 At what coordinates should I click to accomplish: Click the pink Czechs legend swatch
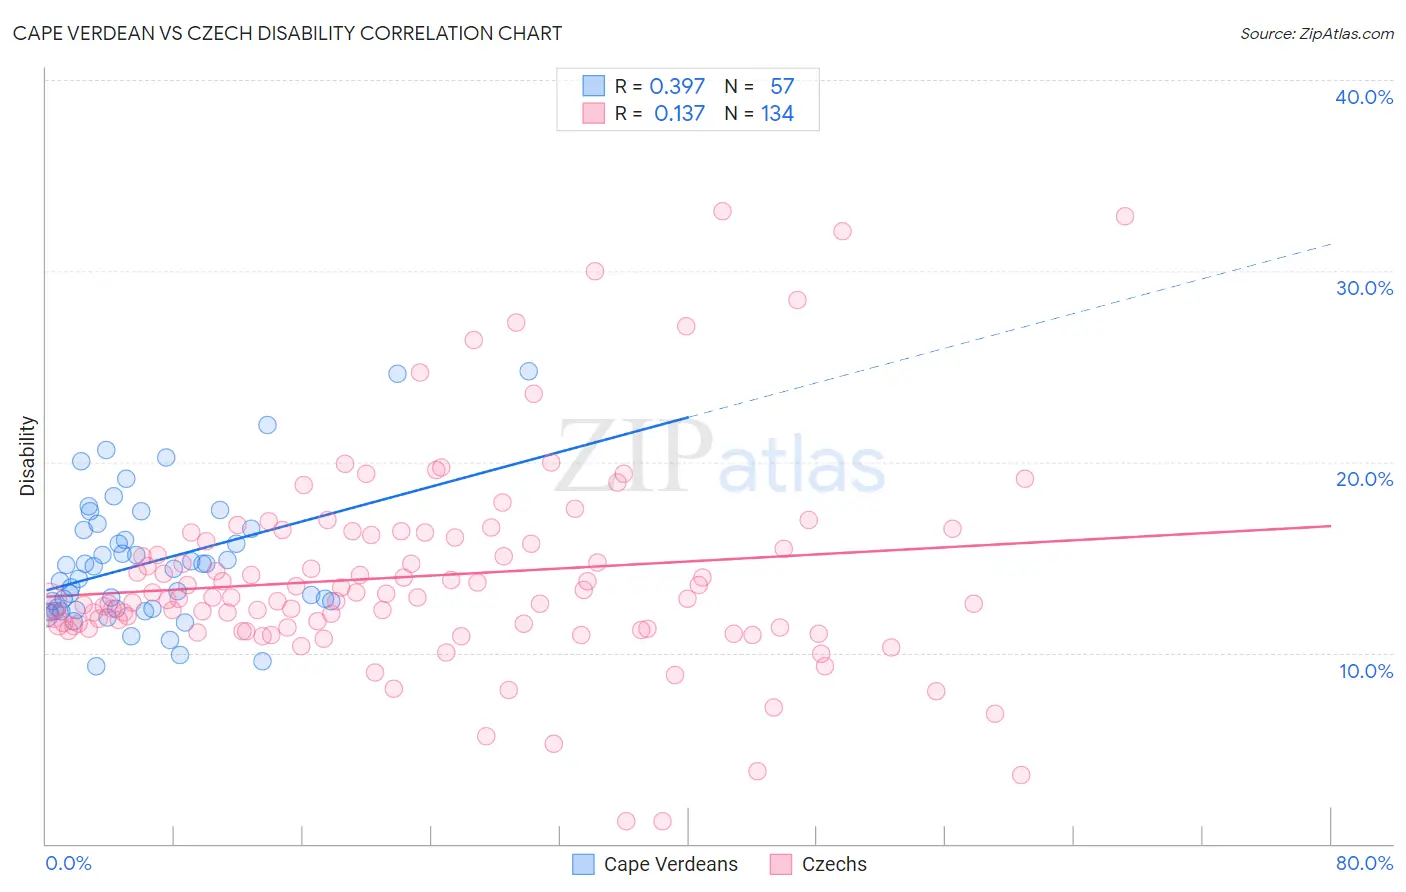click(781, 864)
